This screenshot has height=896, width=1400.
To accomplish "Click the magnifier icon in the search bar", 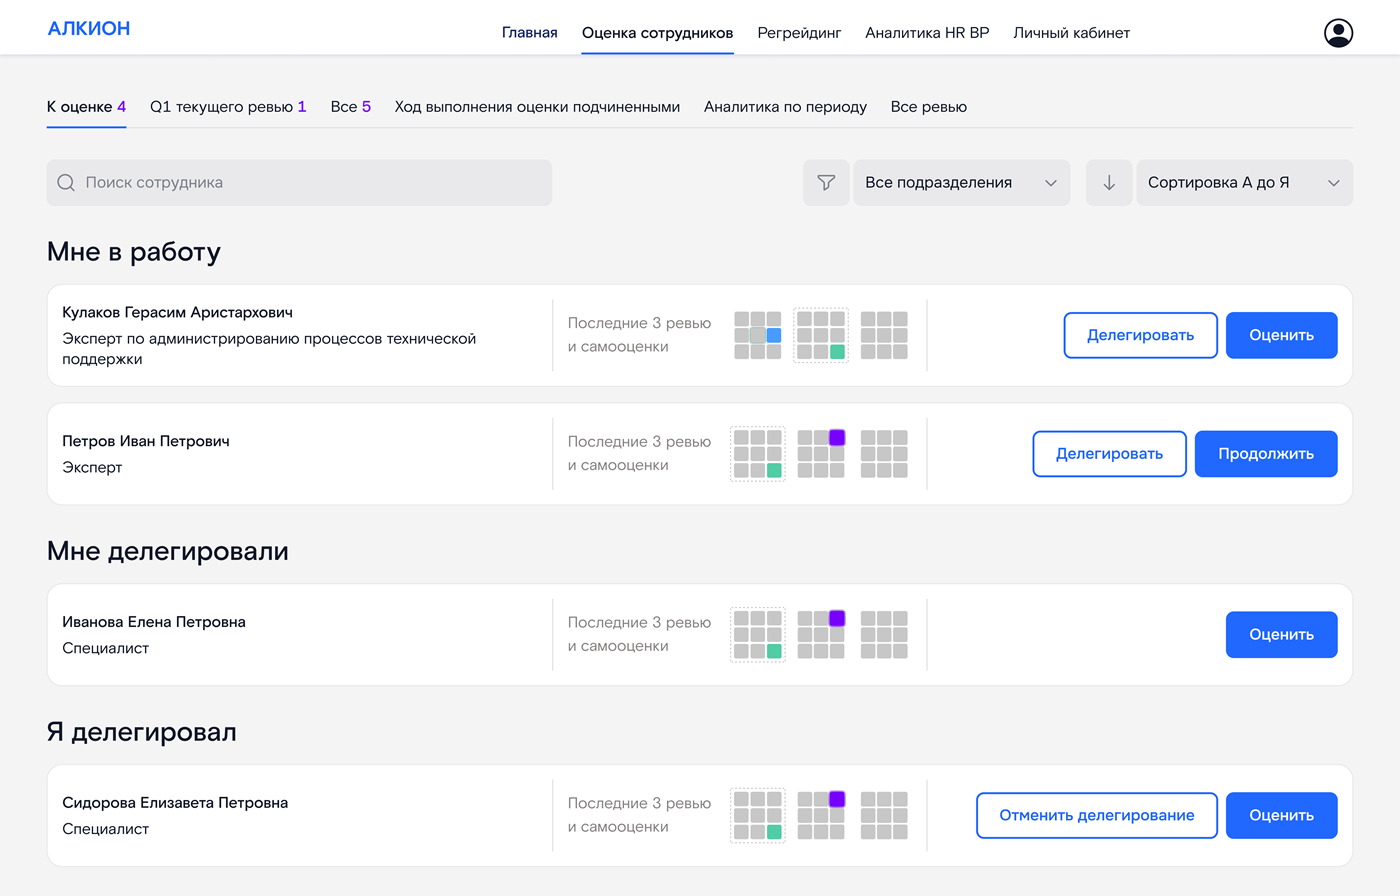I will [66, 182].
